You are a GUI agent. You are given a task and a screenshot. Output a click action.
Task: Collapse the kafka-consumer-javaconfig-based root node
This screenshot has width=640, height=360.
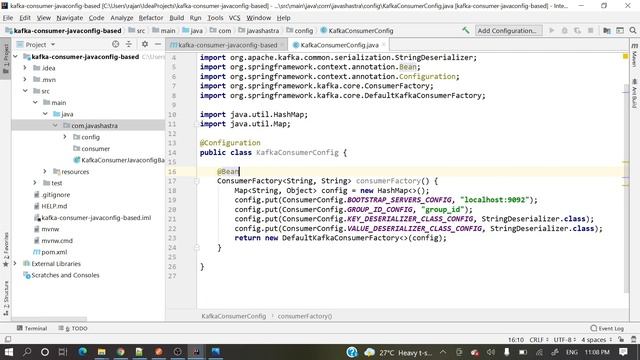click(16, 57)
